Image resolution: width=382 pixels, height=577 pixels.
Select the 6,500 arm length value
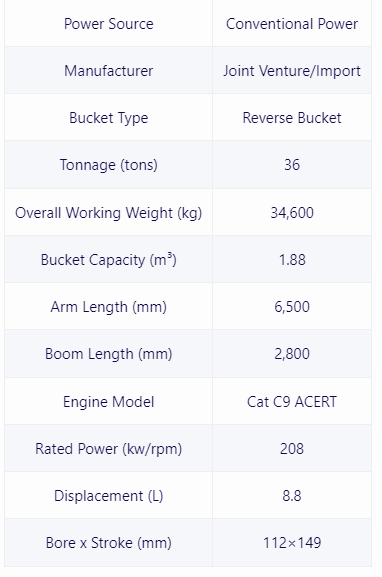pyautogui.click(x=292, y=307)
